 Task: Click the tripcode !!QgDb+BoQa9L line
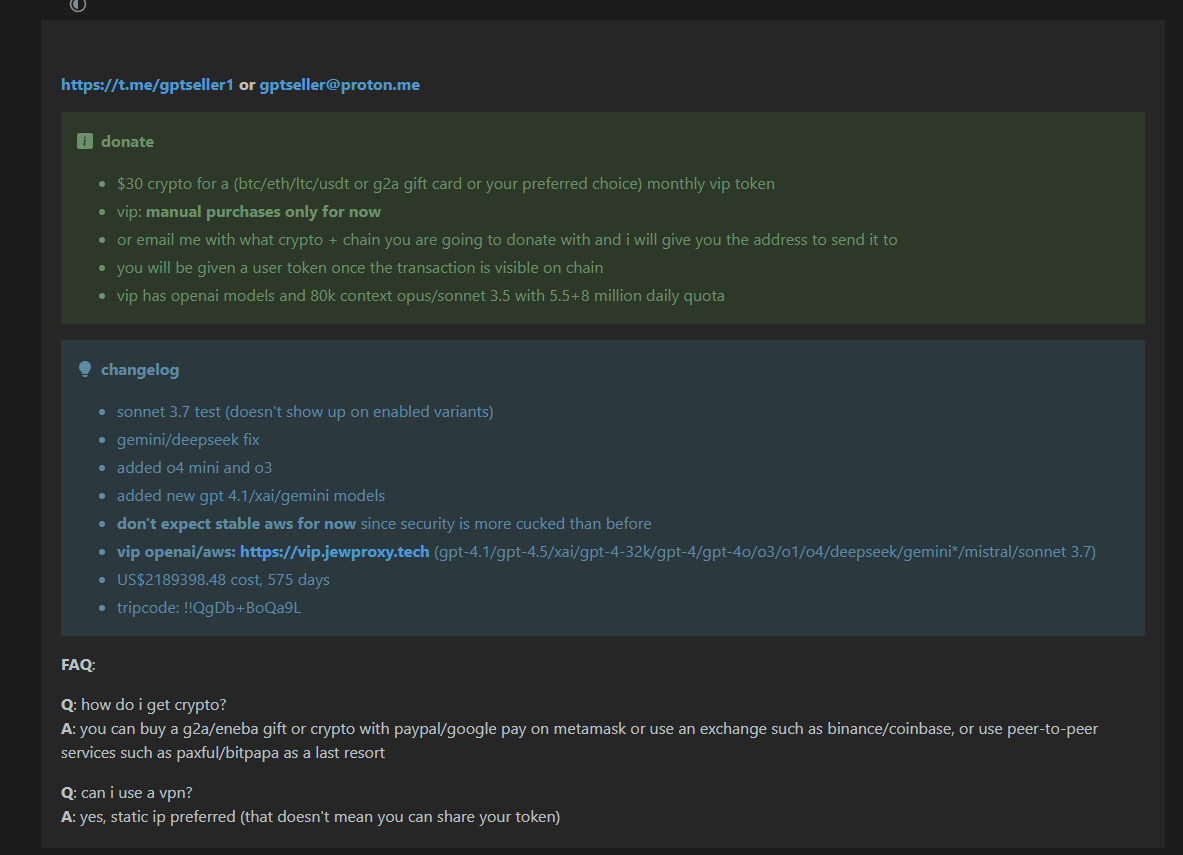point(209,607)
